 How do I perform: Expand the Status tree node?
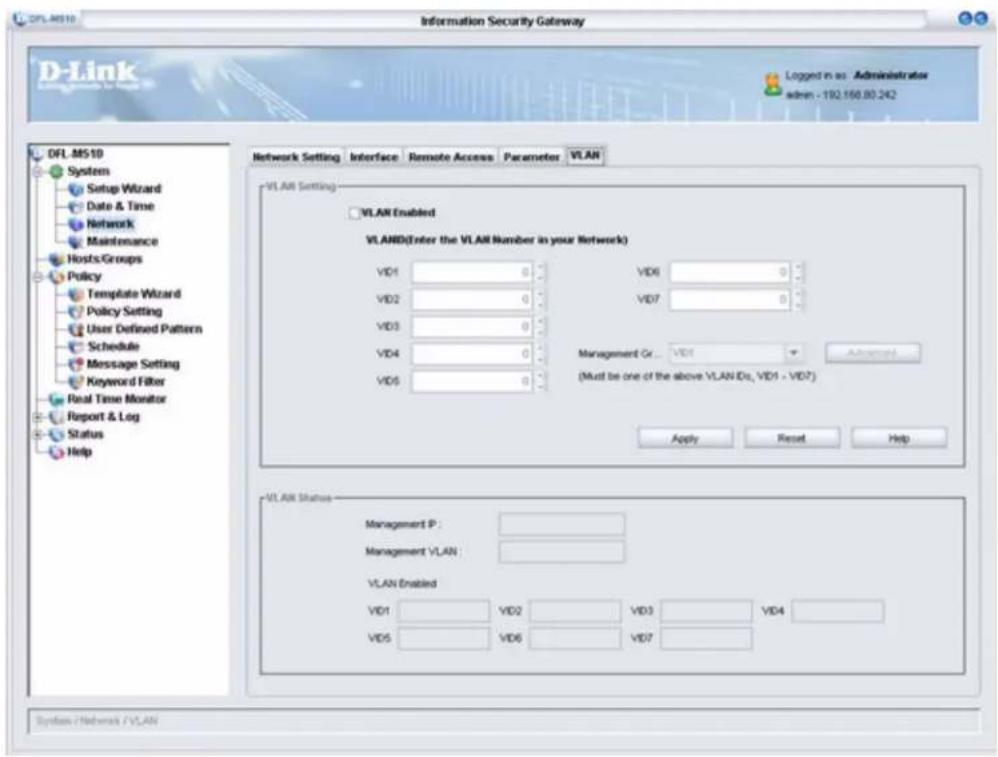[38, 434]
